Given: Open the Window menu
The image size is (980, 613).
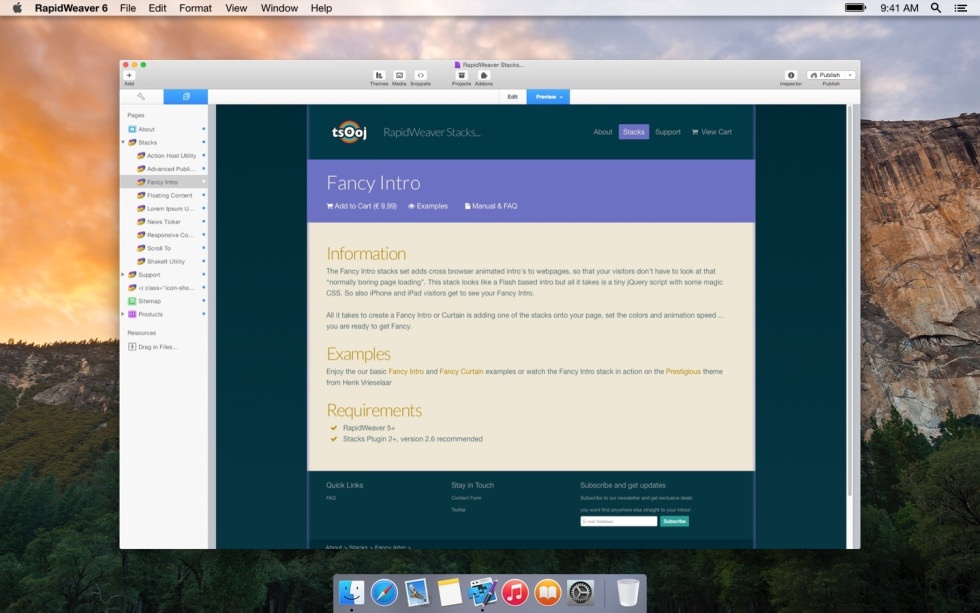Looking at the screenshot, I should coord(279,8).
